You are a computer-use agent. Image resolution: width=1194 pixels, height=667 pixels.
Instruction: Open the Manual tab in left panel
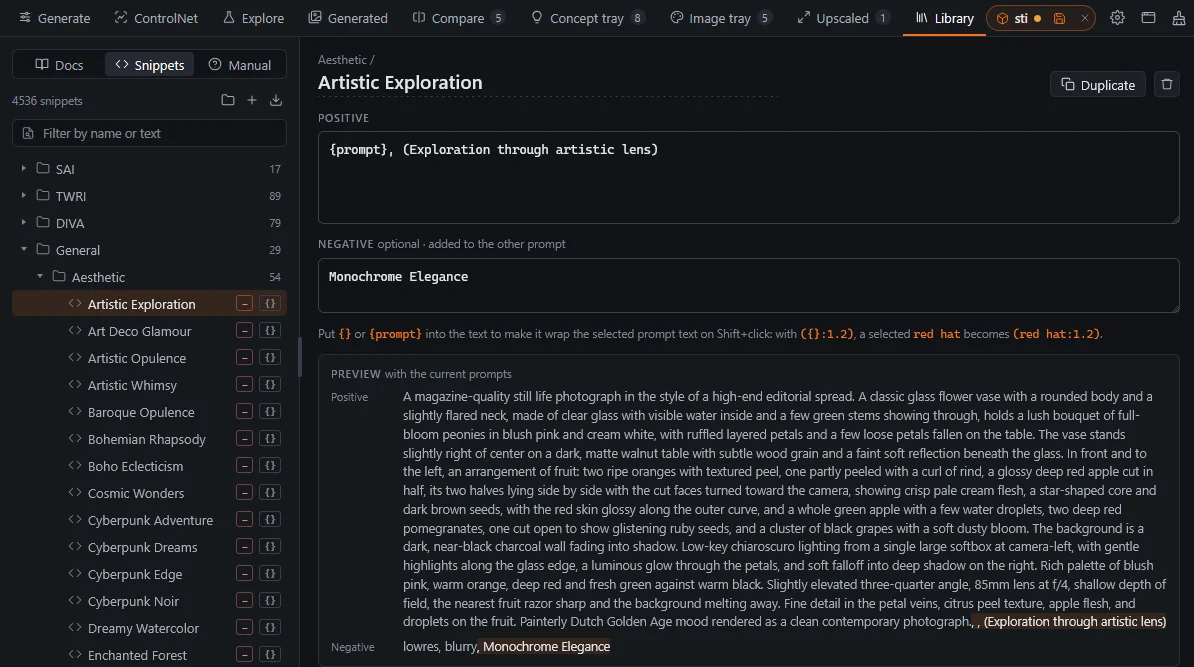[x=240, y=65]
